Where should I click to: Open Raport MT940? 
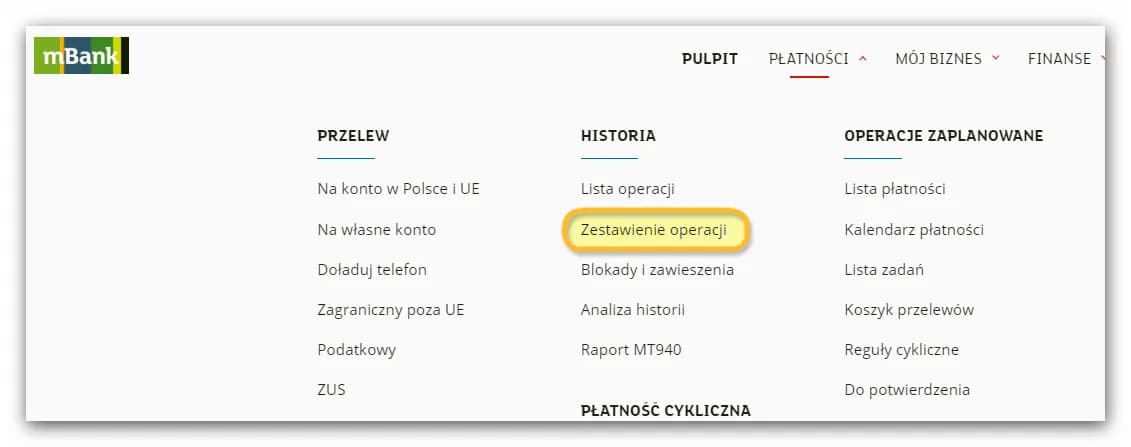coord(631,350)
